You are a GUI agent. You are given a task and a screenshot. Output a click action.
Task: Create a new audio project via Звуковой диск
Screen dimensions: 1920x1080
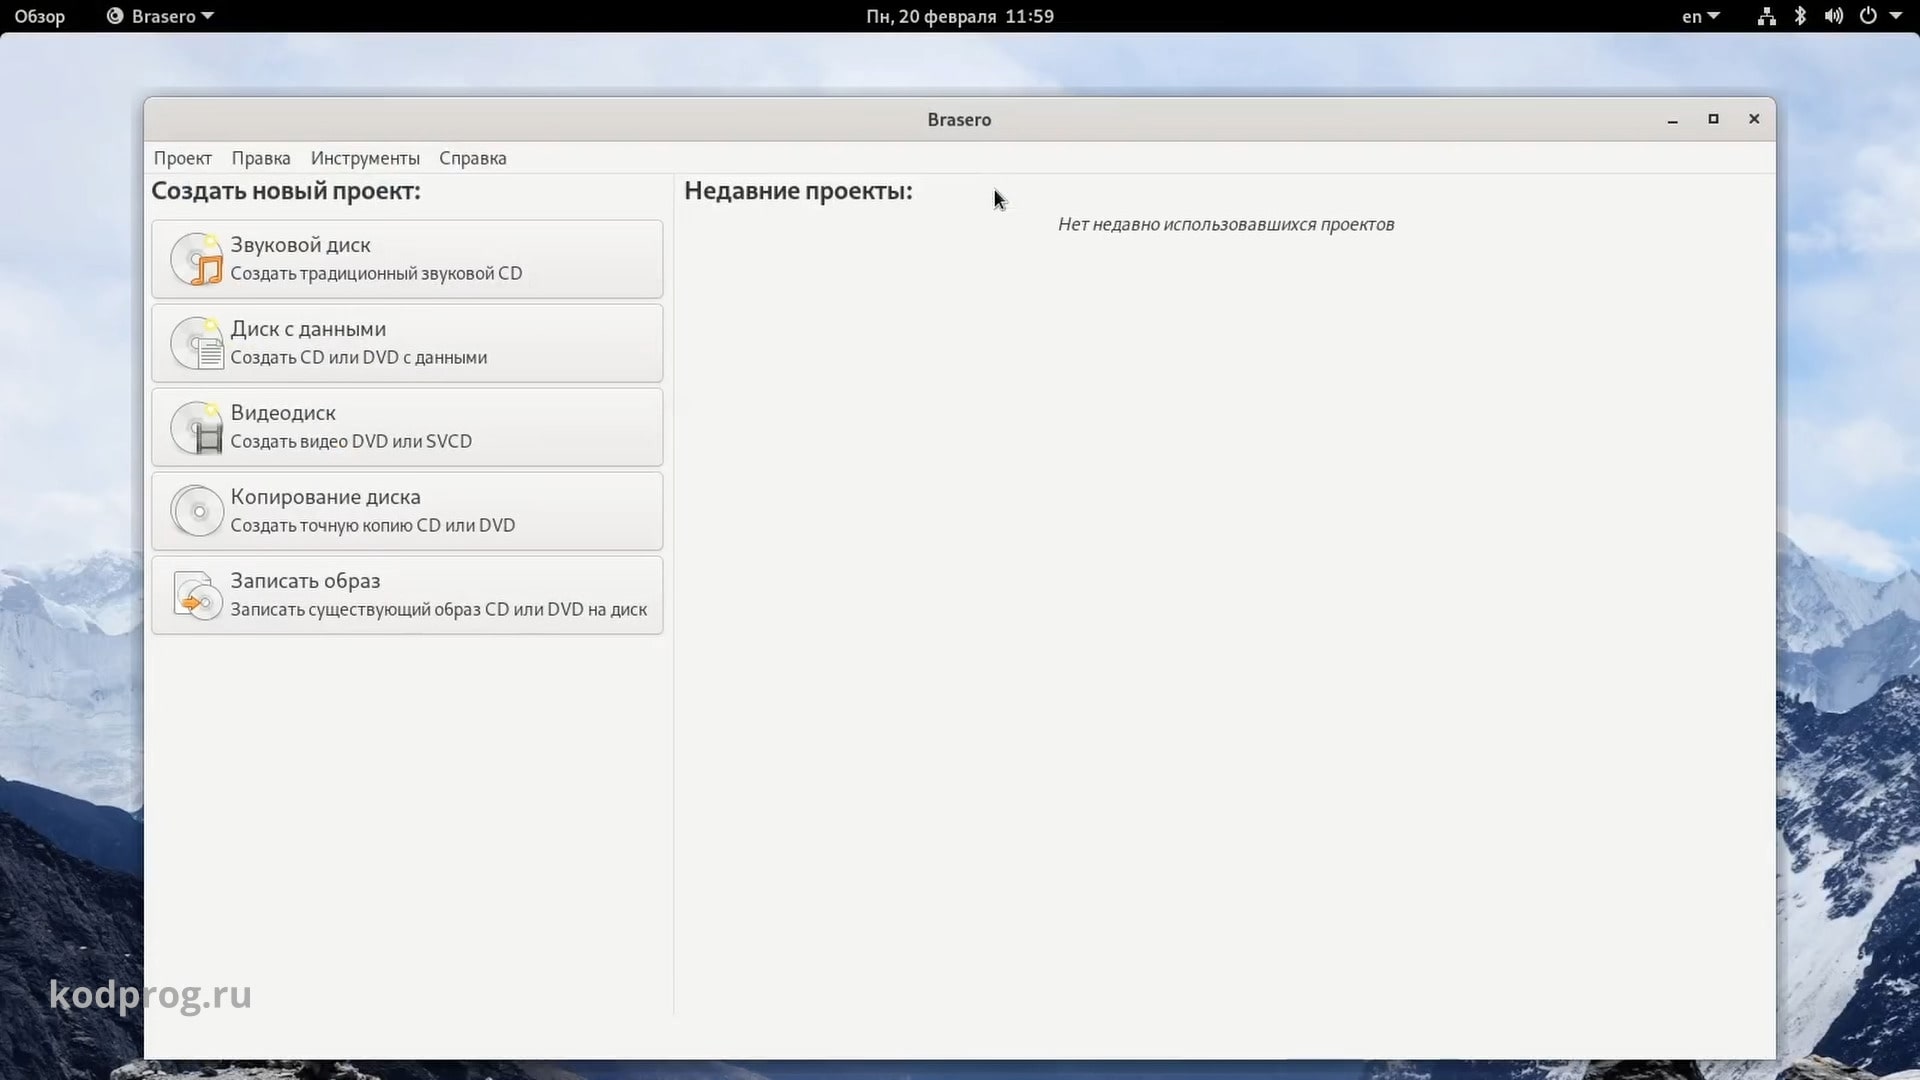pyautogui.click(x=407, y=259)
